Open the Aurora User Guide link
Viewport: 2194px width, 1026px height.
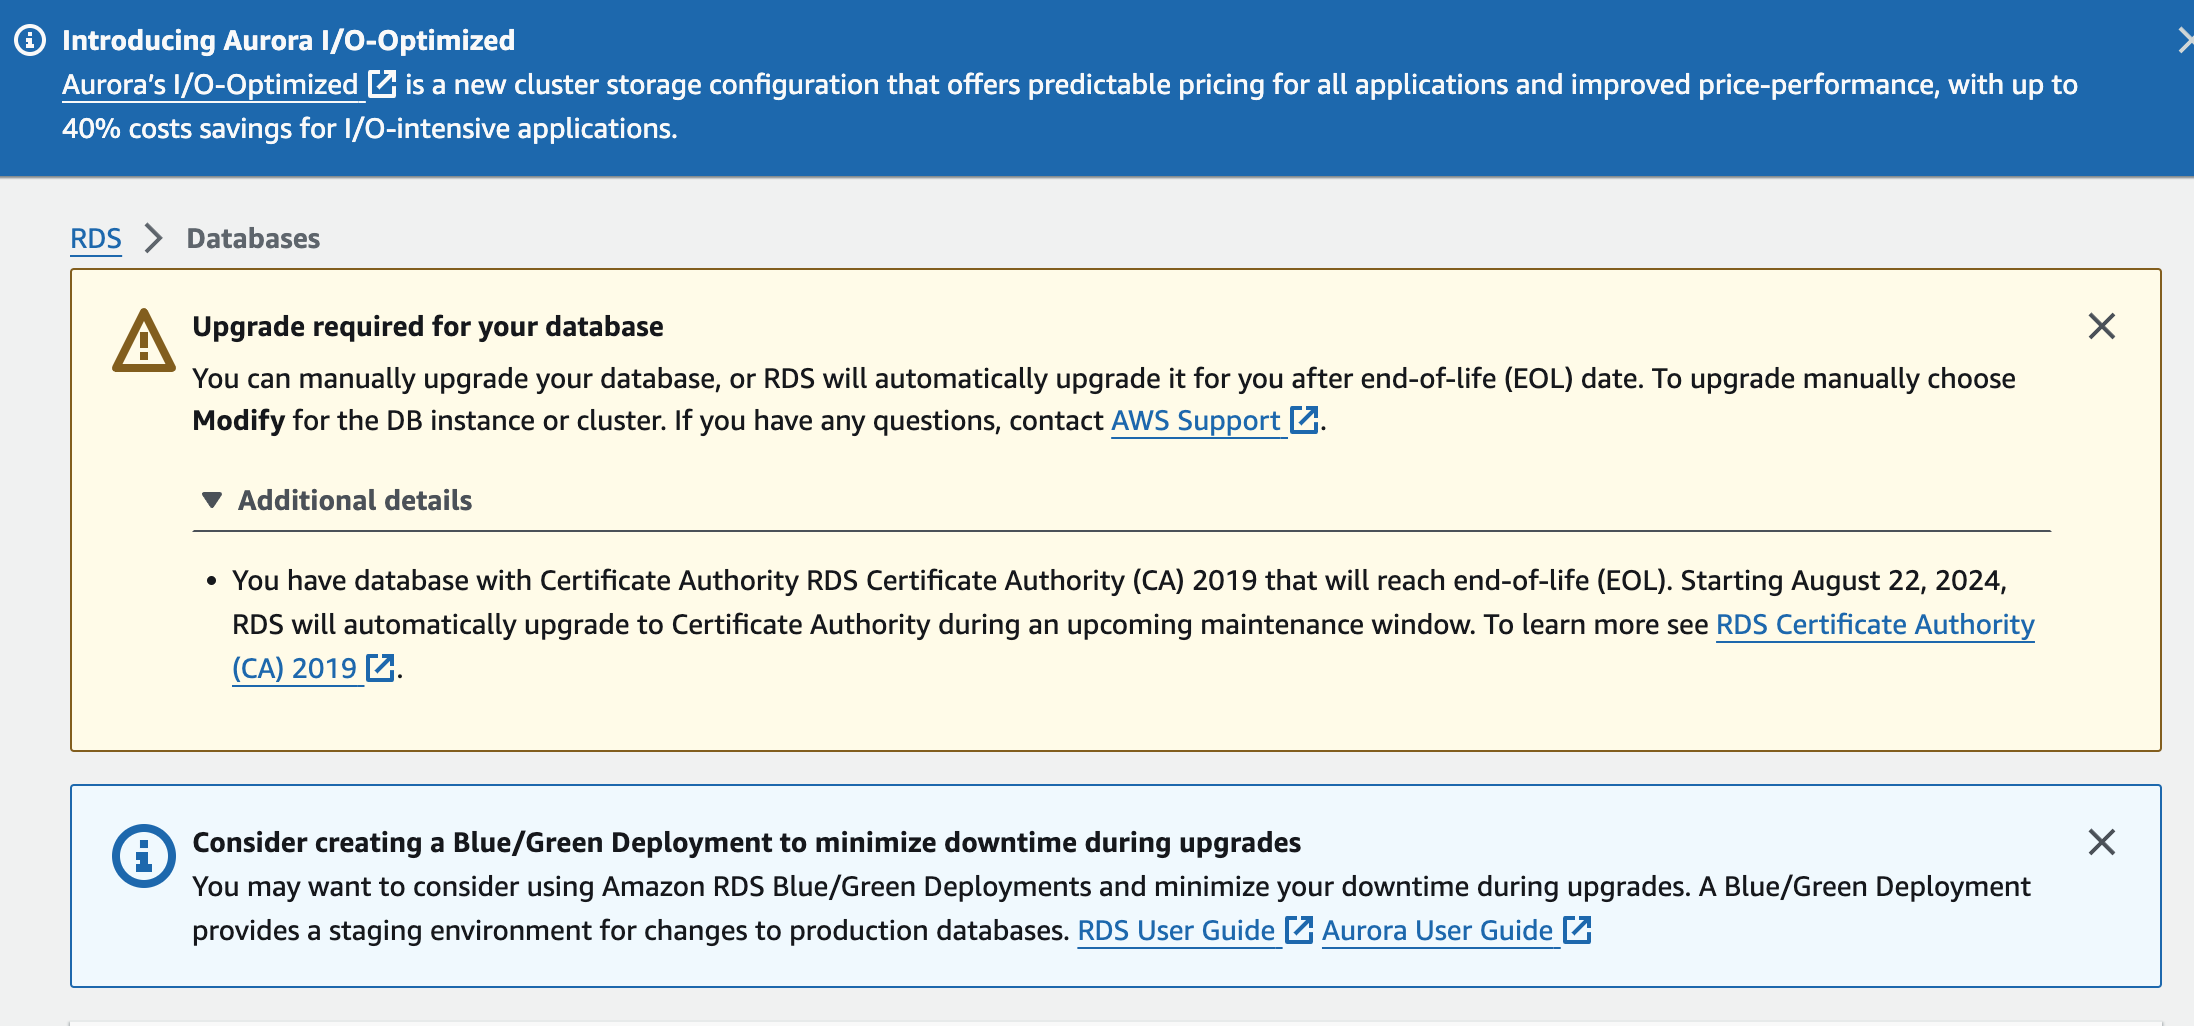point(1437,931)
